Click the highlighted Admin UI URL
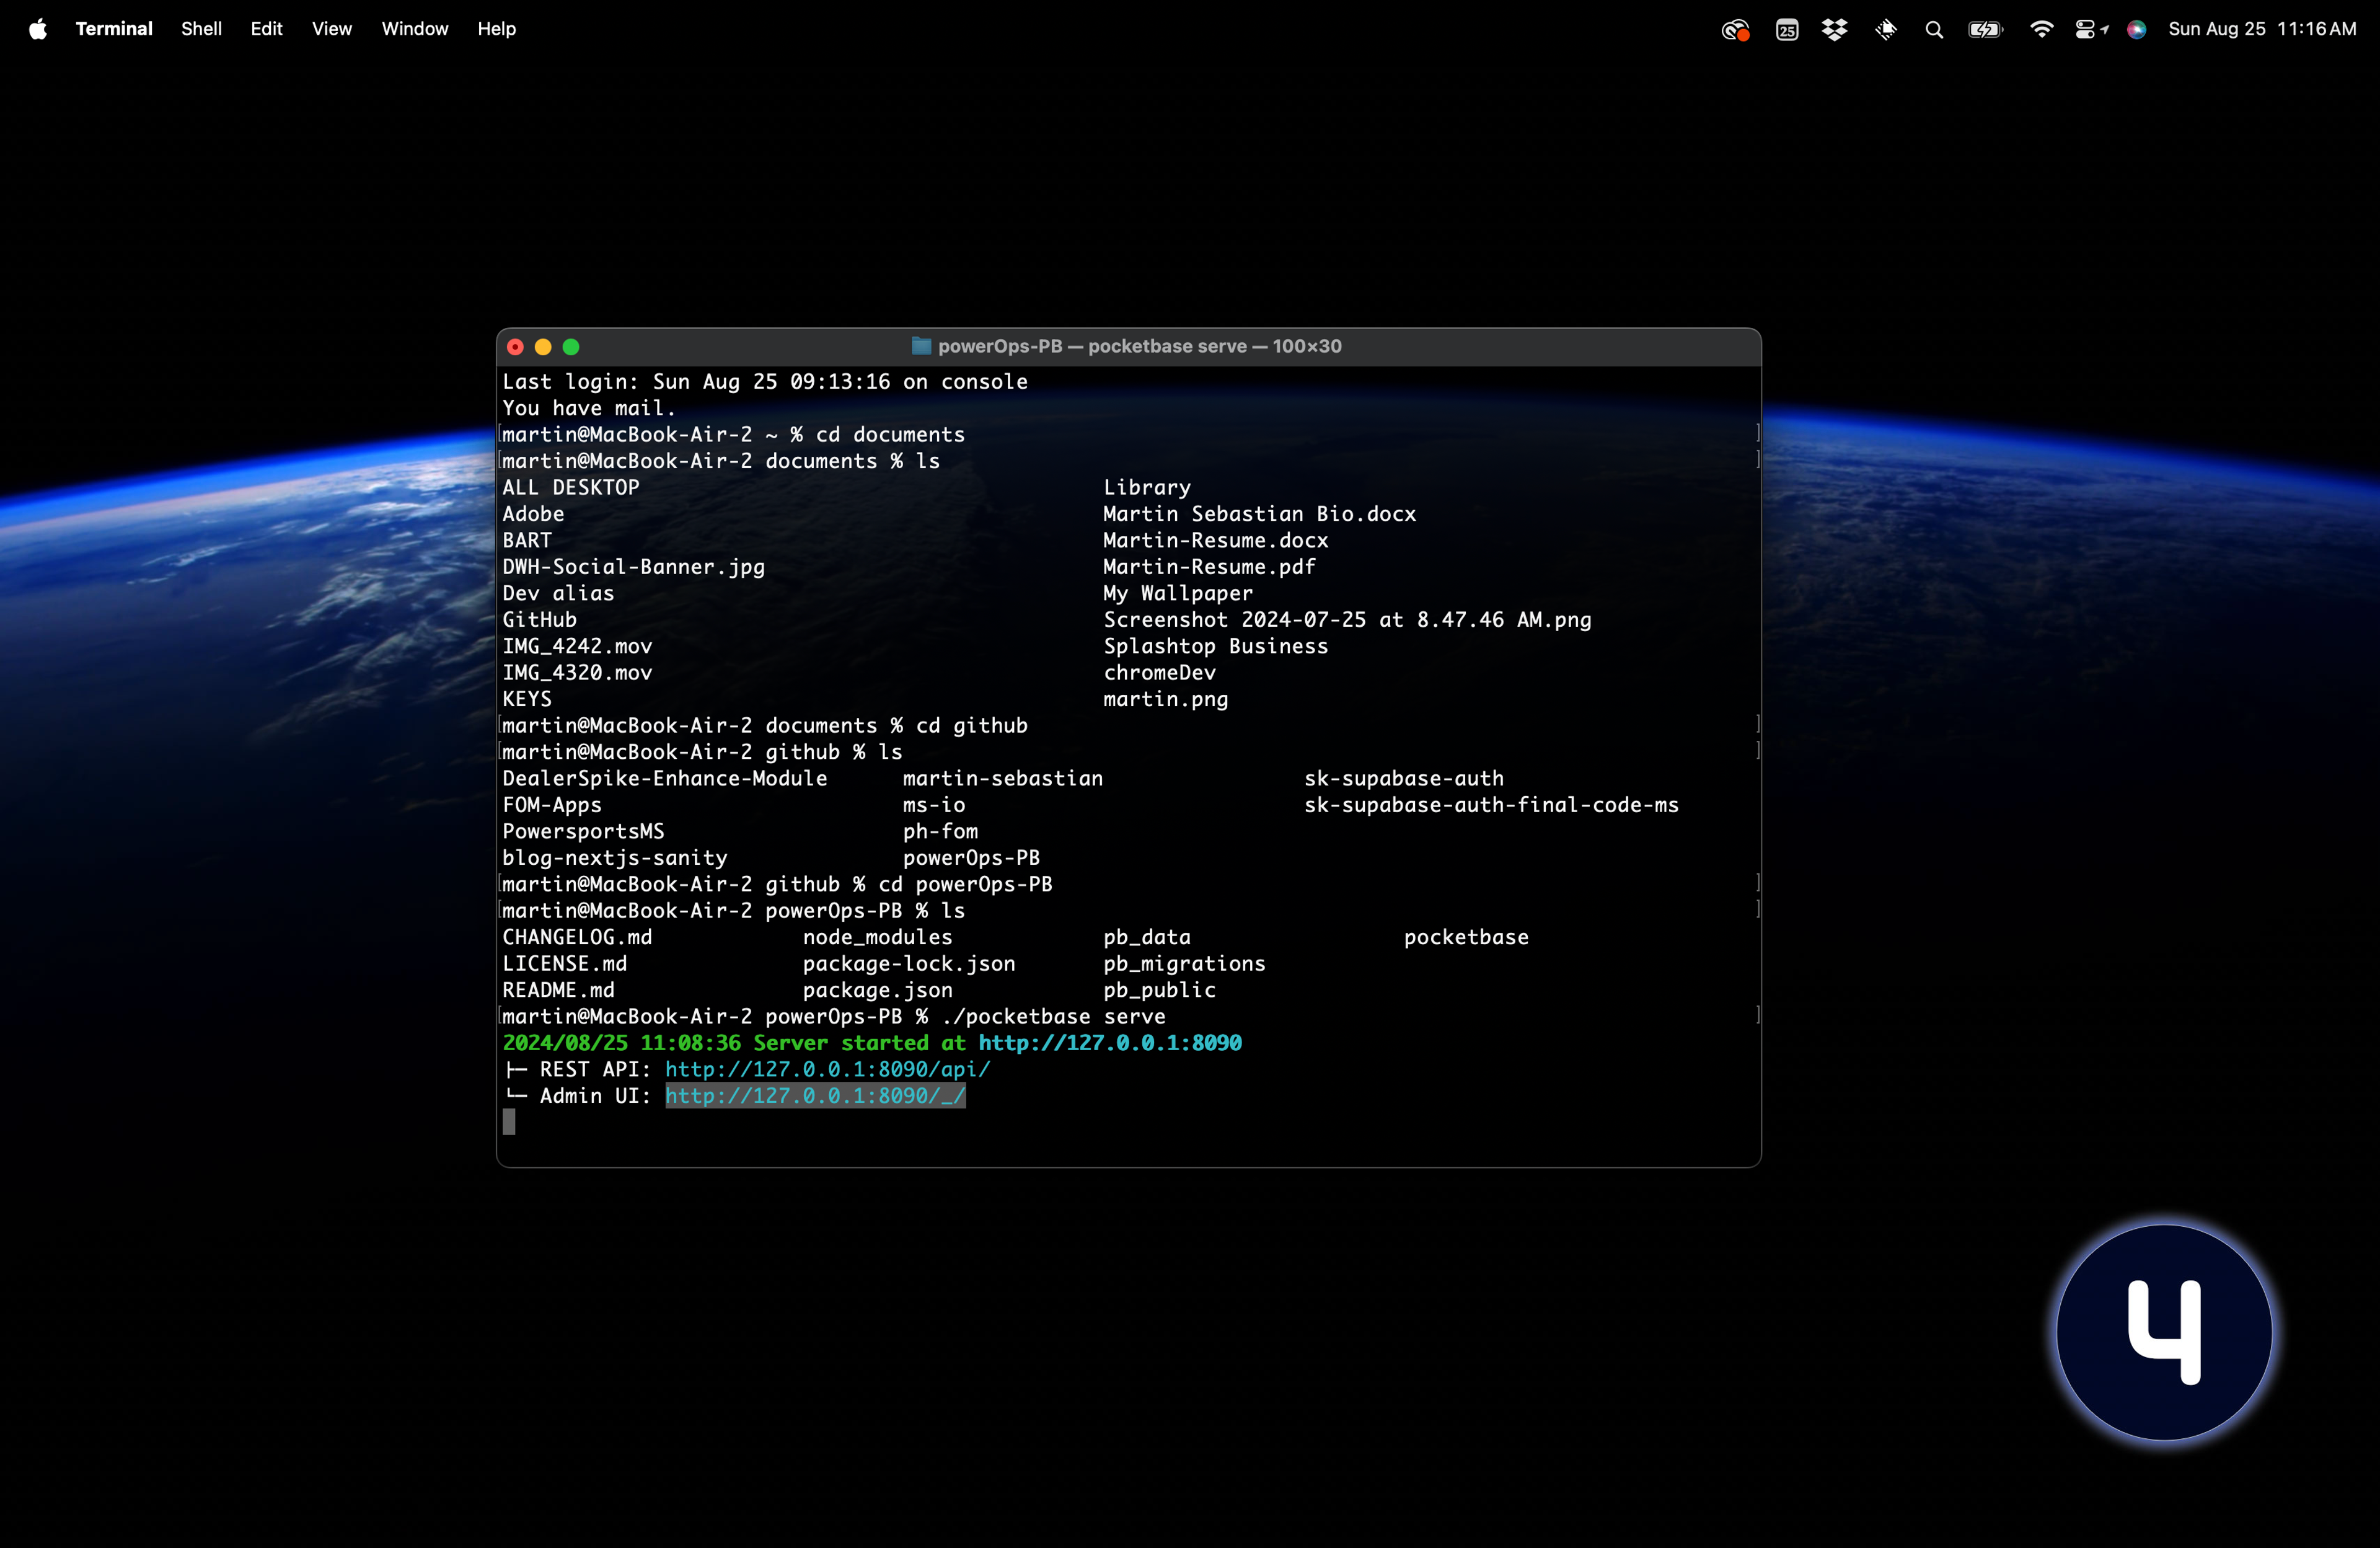Screen dimensions: 2380x1548 tap(815, 1096)
